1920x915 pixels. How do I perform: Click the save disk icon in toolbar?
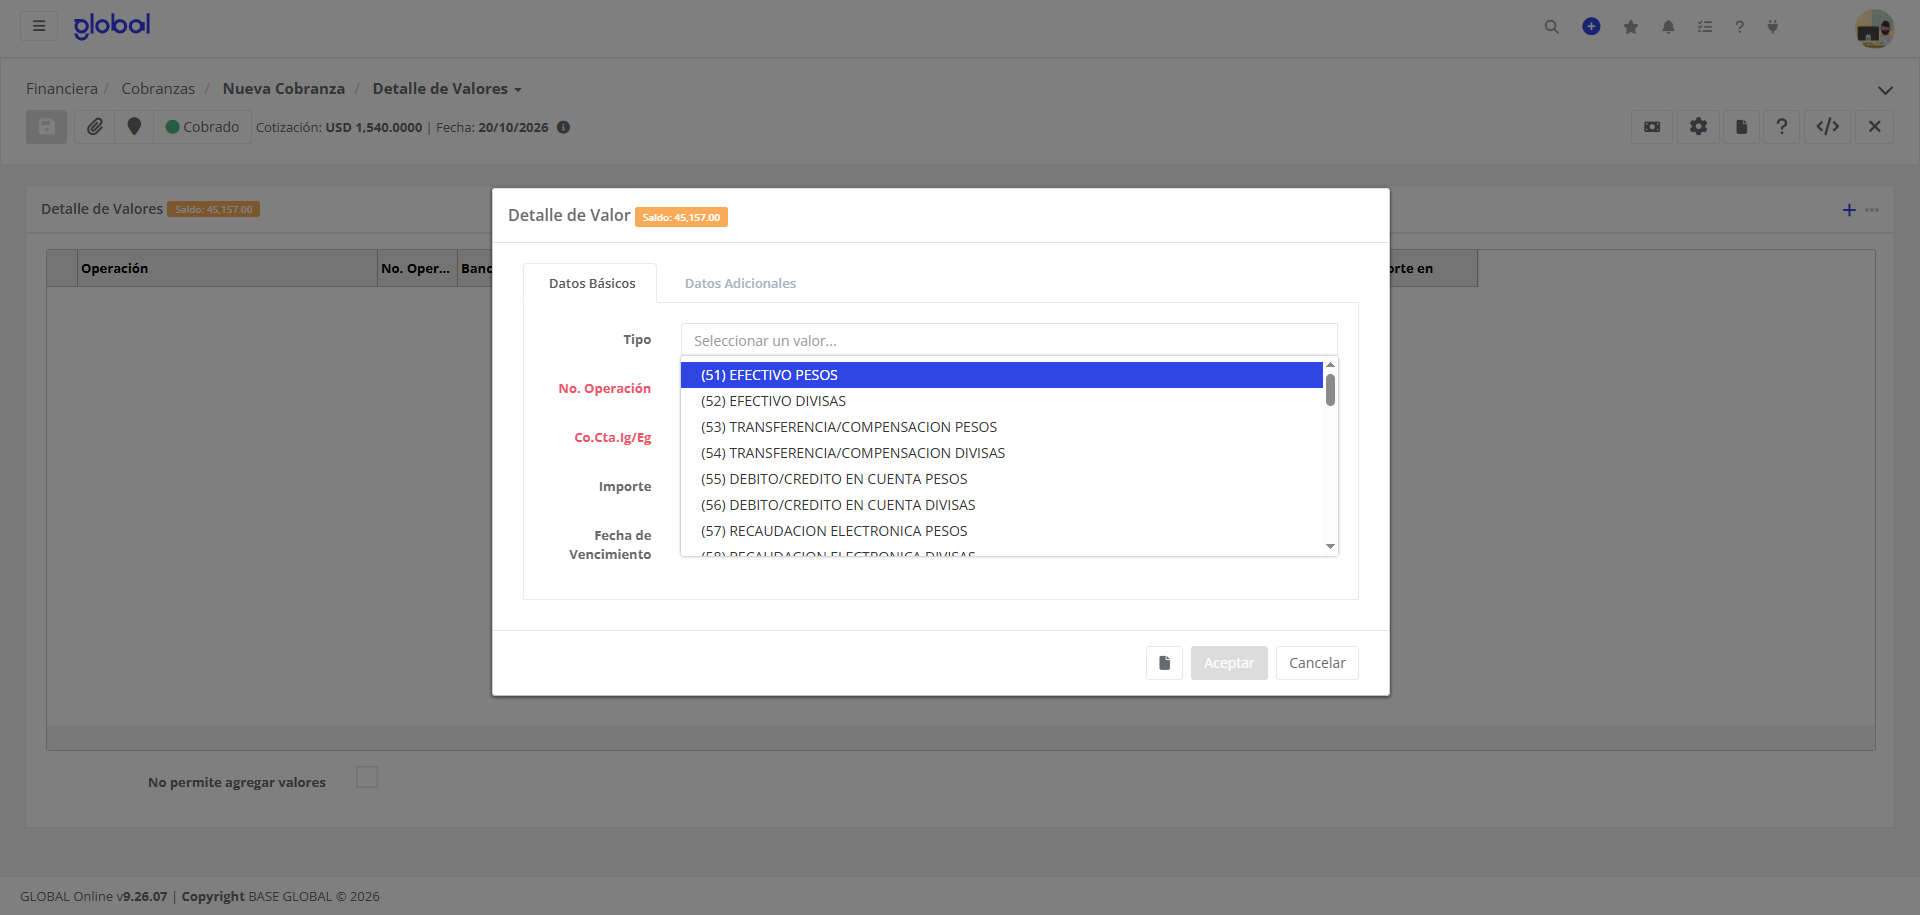click(x=46, y=127)
